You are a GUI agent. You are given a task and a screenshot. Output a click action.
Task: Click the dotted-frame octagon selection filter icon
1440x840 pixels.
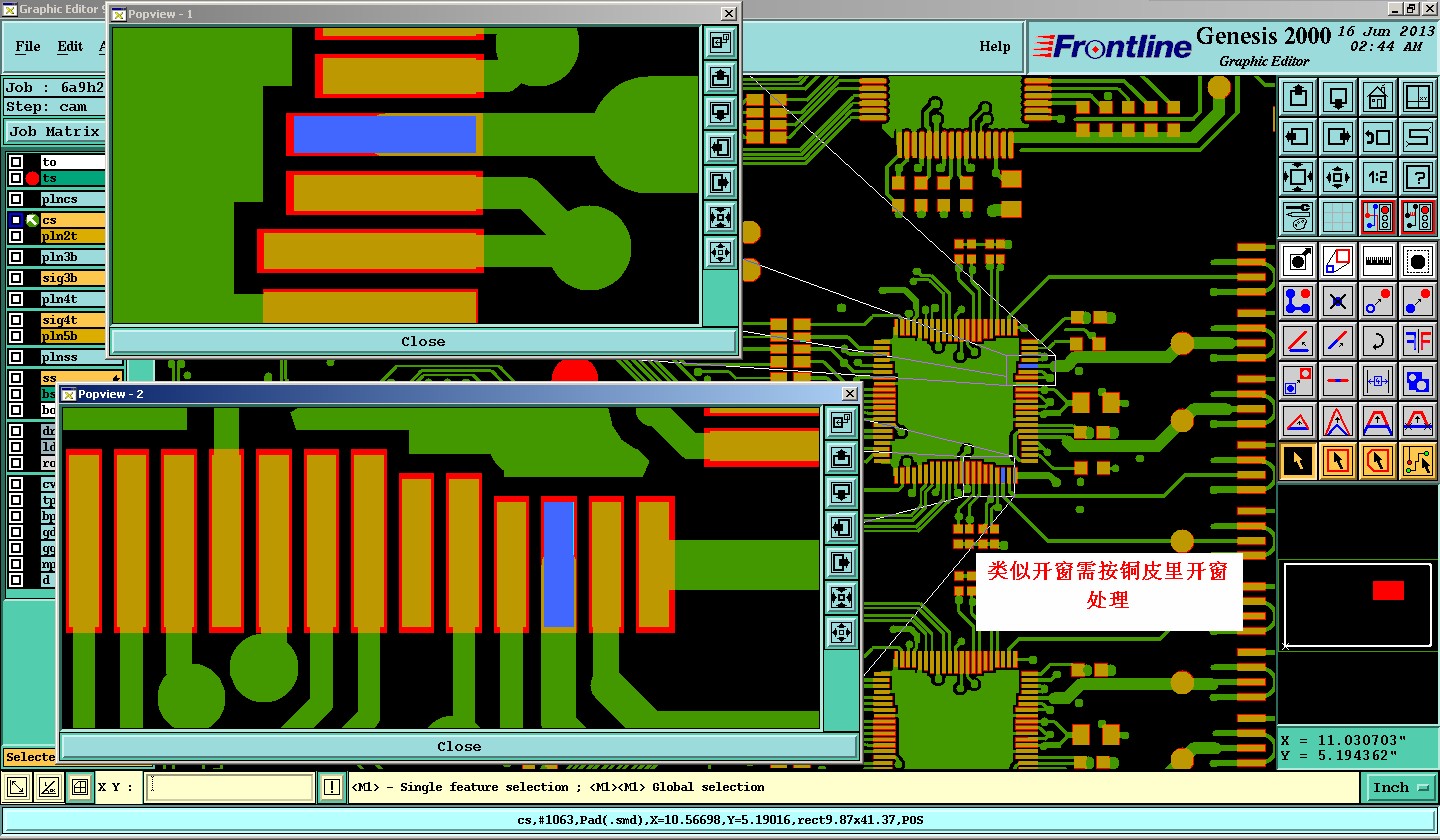tap(1417, 261)
